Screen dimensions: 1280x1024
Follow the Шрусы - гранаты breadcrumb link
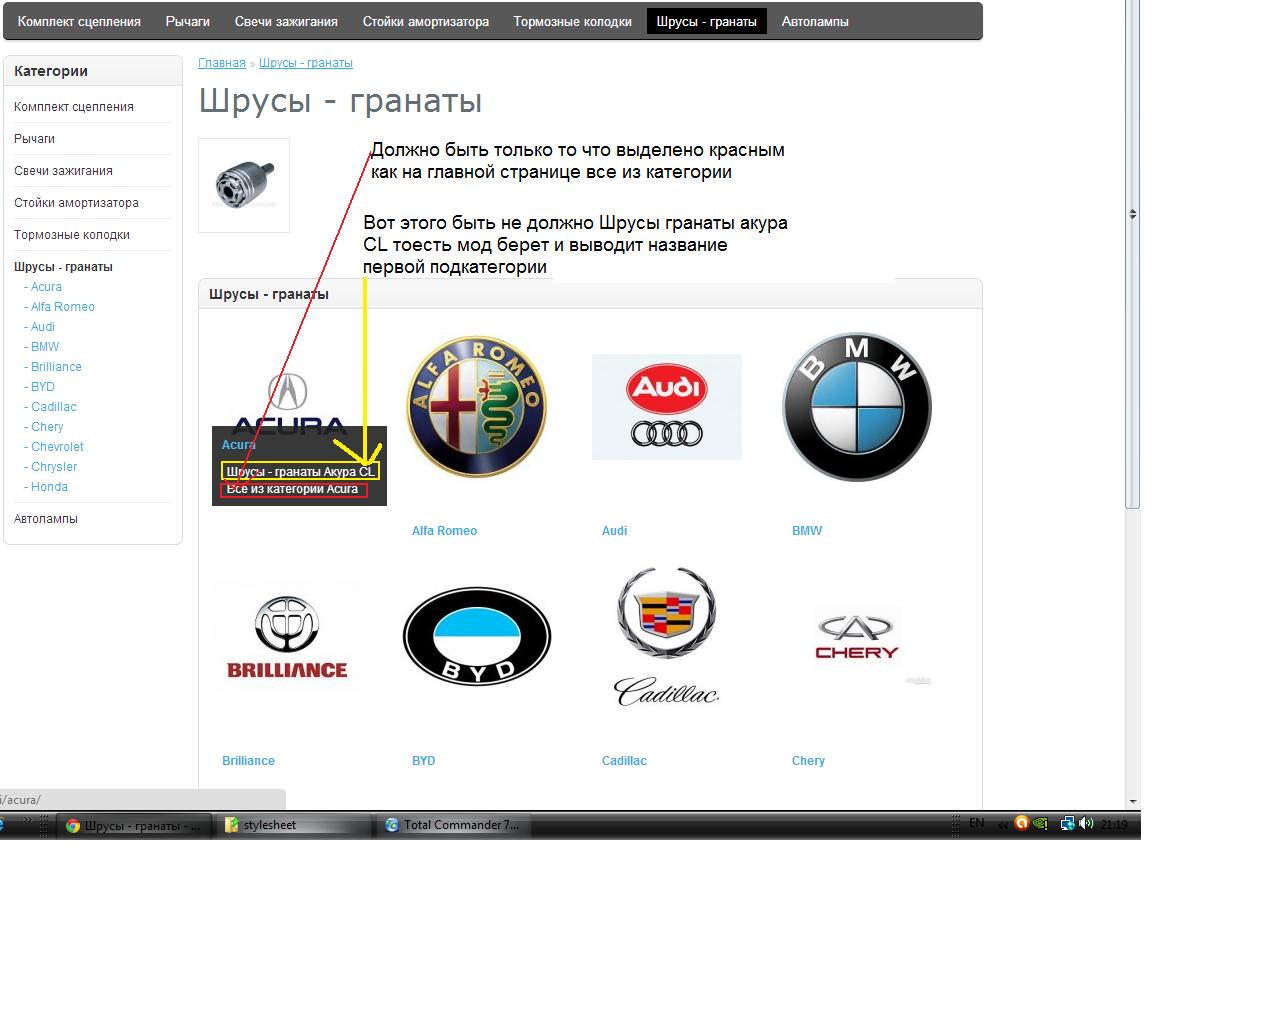pos(306,63)
